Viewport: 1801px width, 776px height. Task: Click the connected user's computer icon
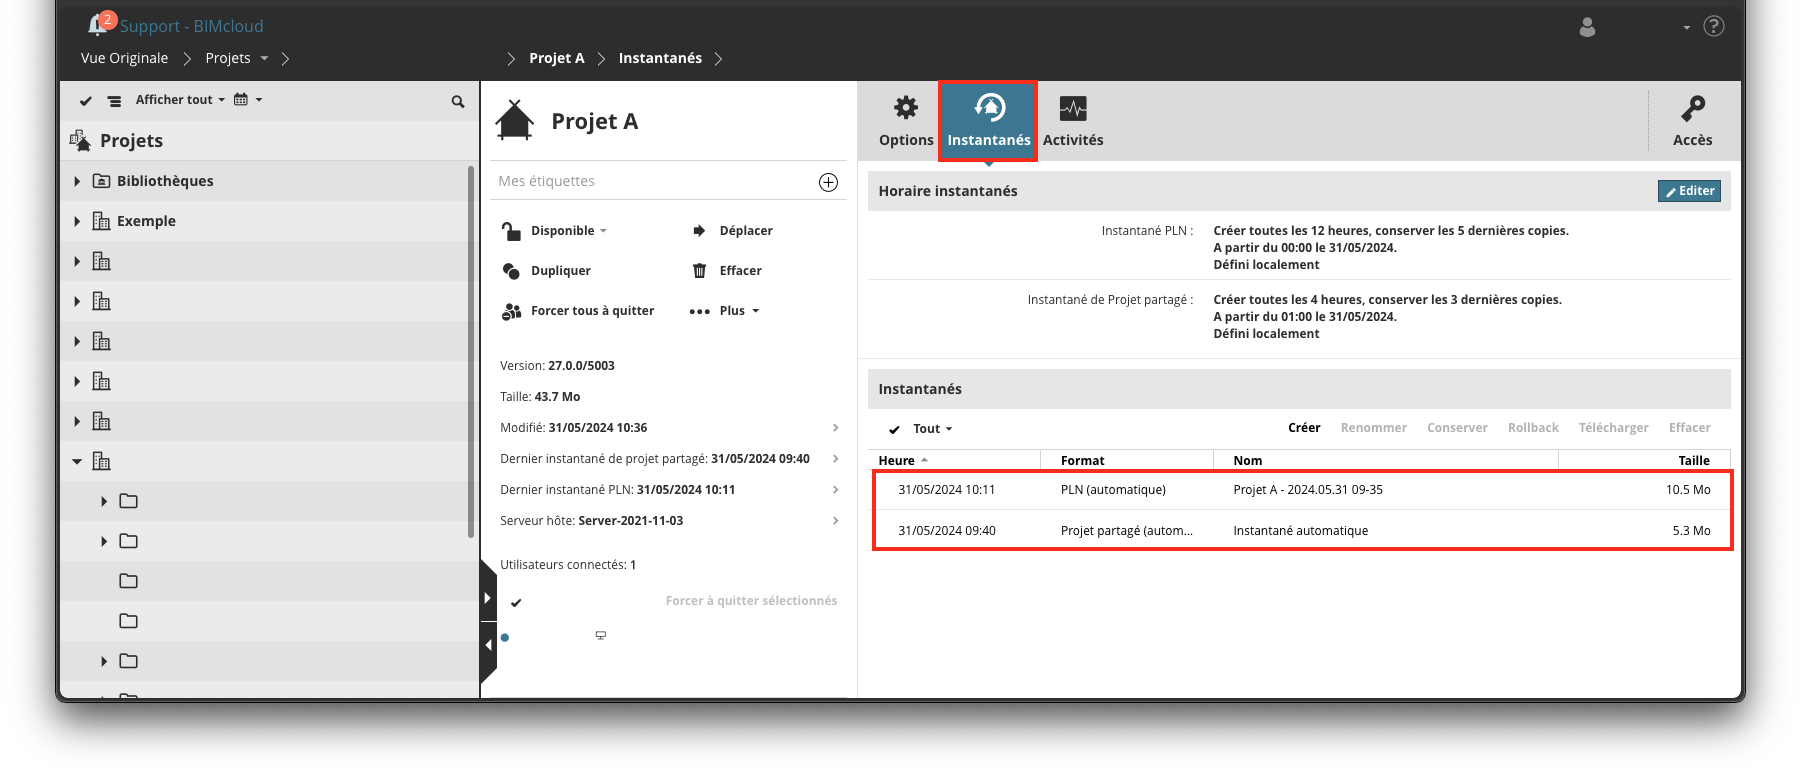(601, 636)
